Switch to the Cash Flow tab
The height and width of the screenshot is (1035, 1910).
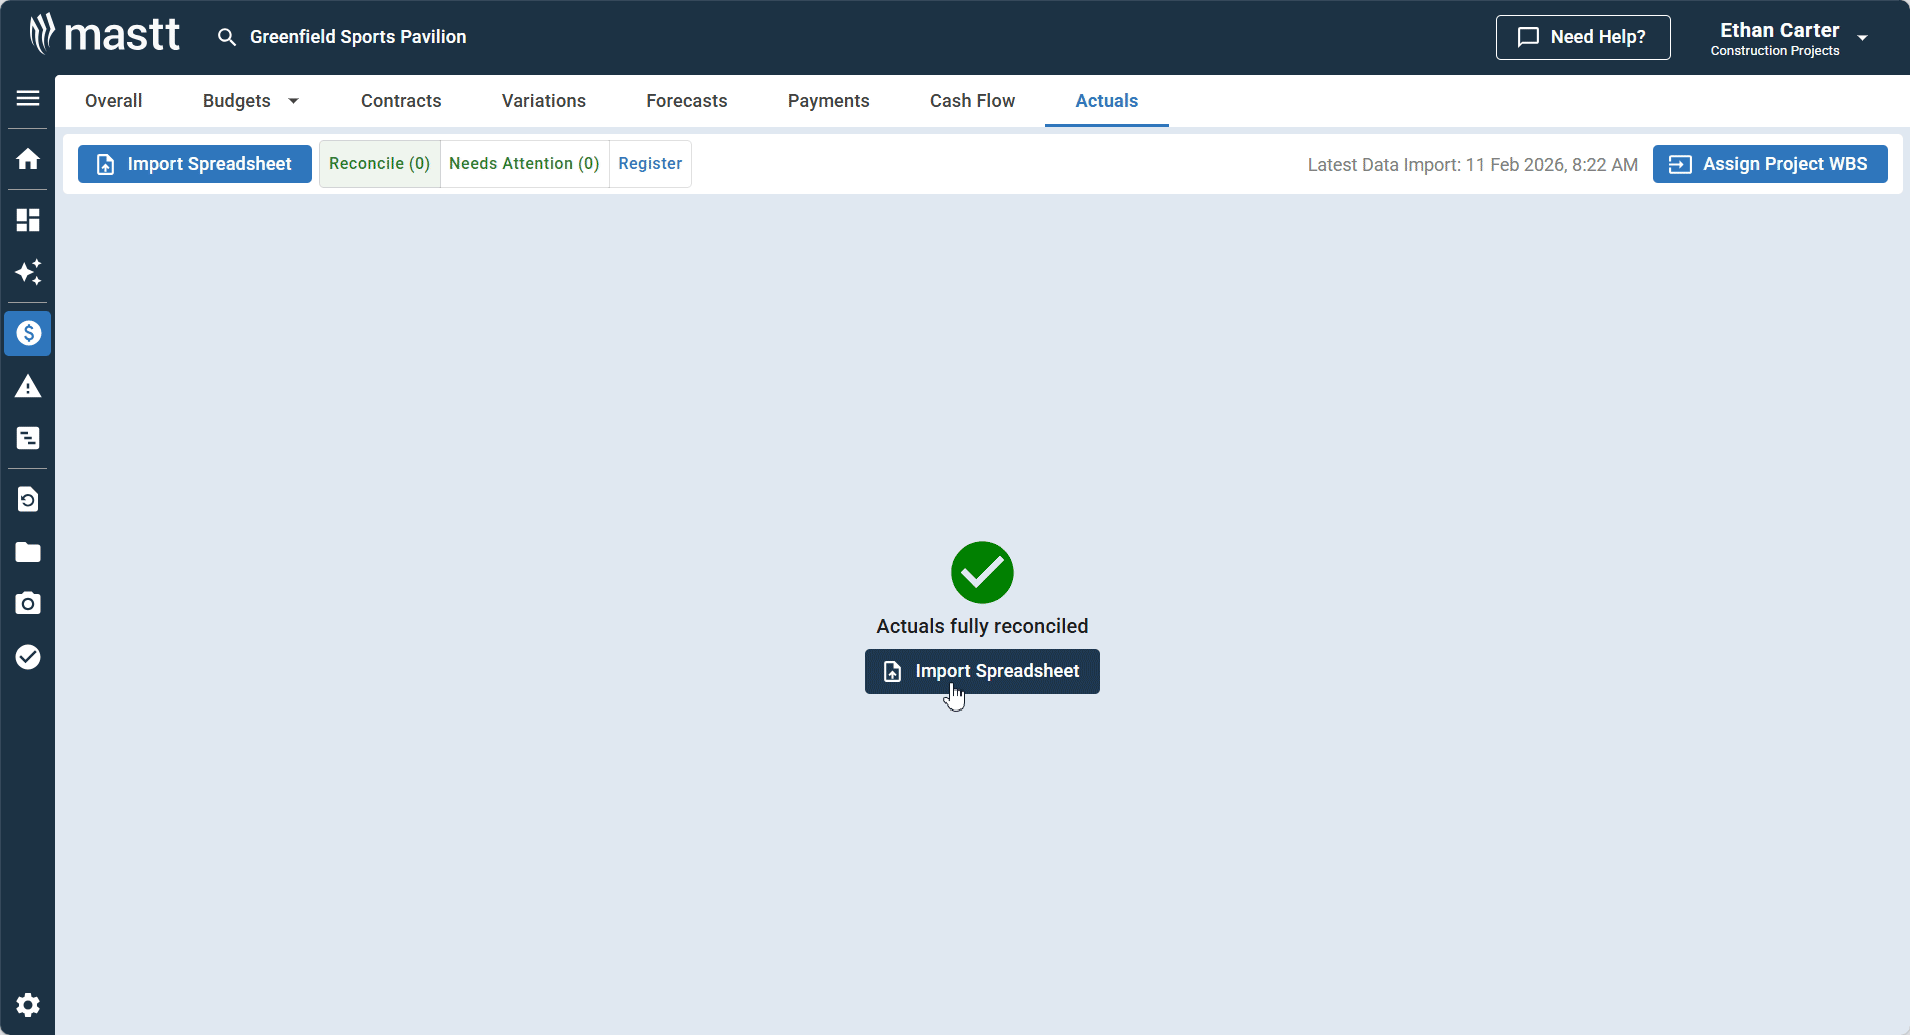point(972,101)
